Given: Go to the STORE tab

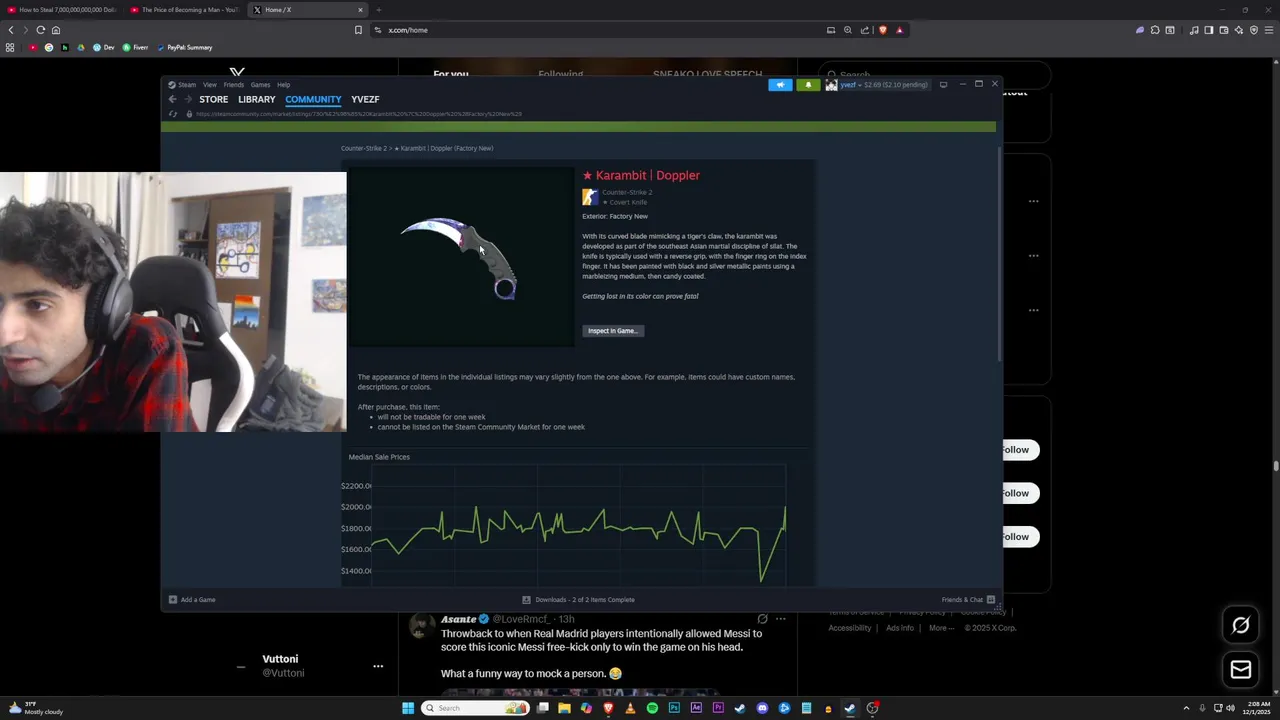Looking at the screenshot, I should [213, 99].
